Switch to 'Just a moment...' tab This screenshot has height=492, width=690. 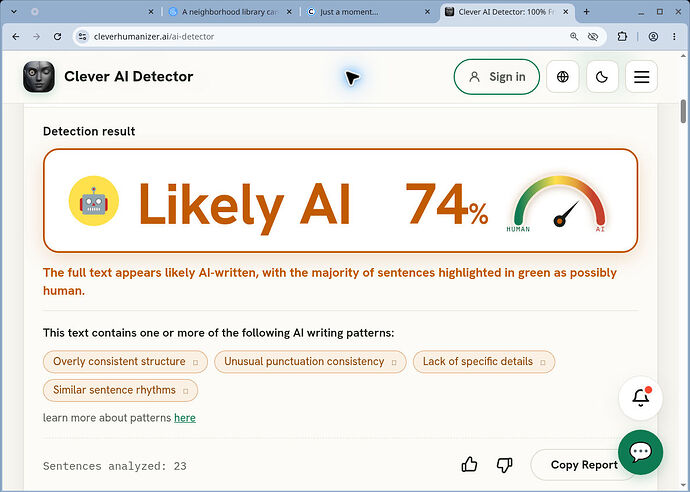click(368, 12)
